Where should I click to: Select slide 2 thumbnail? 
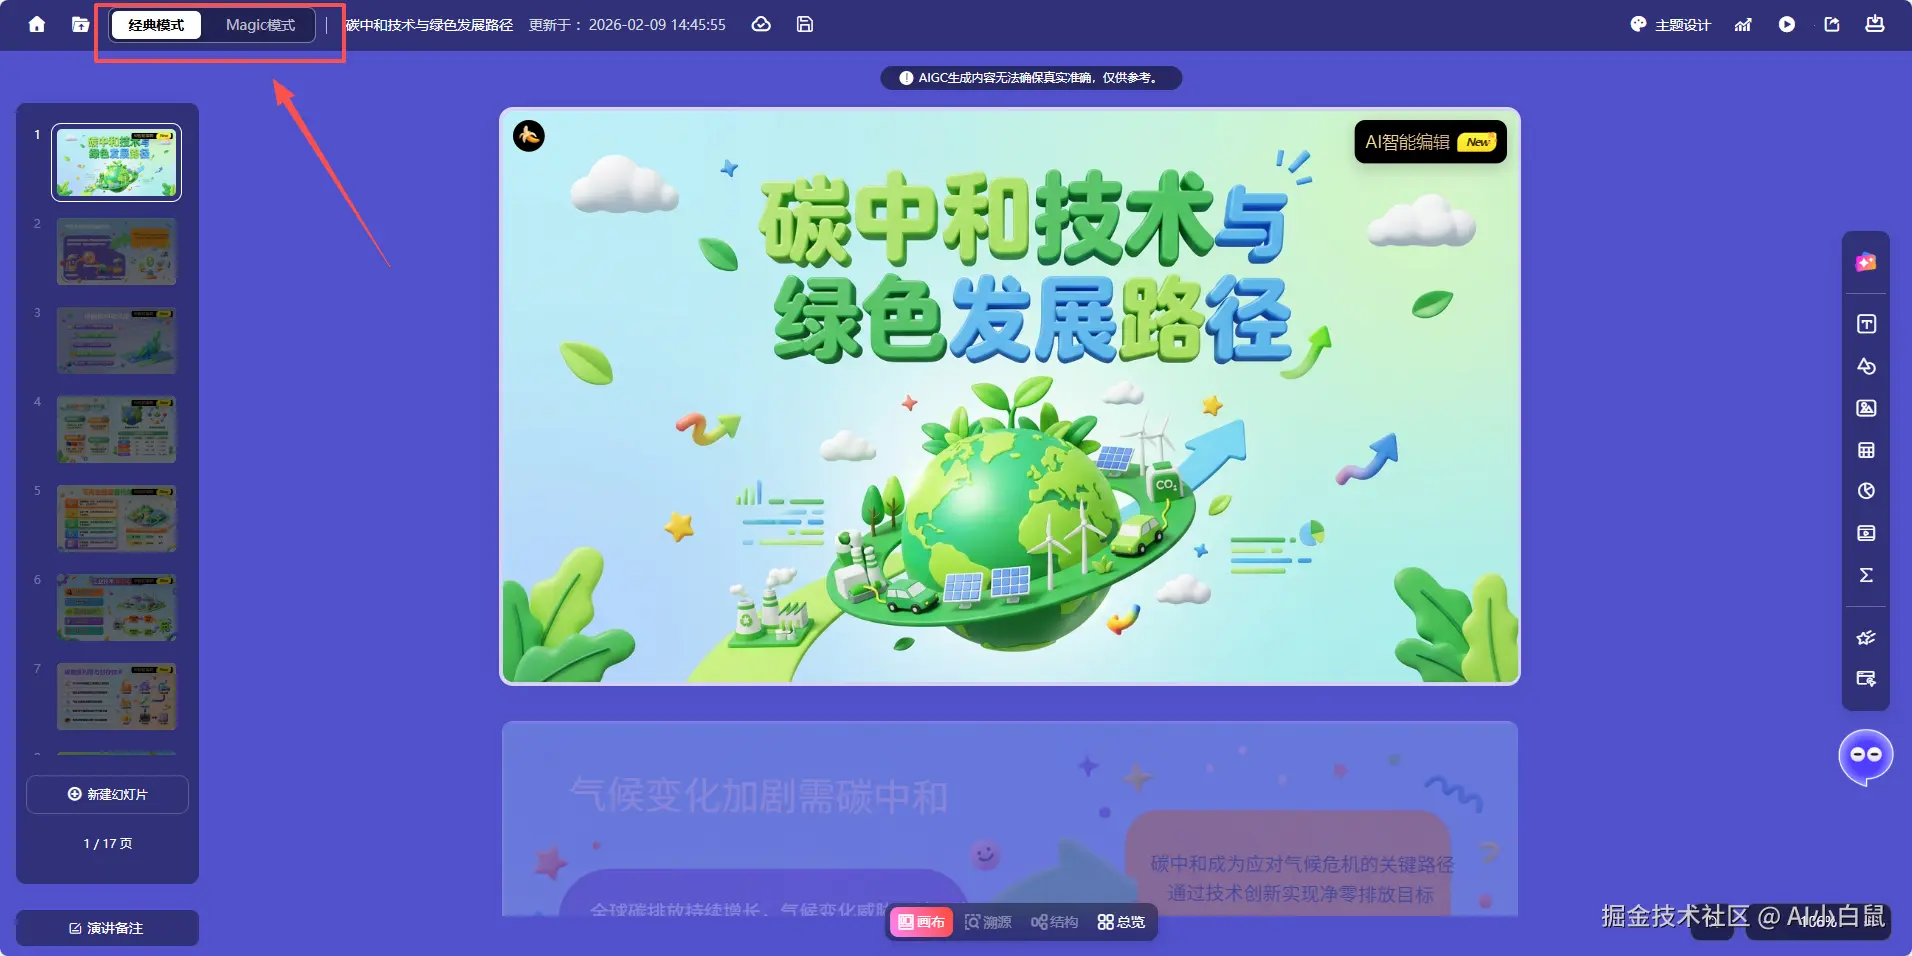pos(117,251)
